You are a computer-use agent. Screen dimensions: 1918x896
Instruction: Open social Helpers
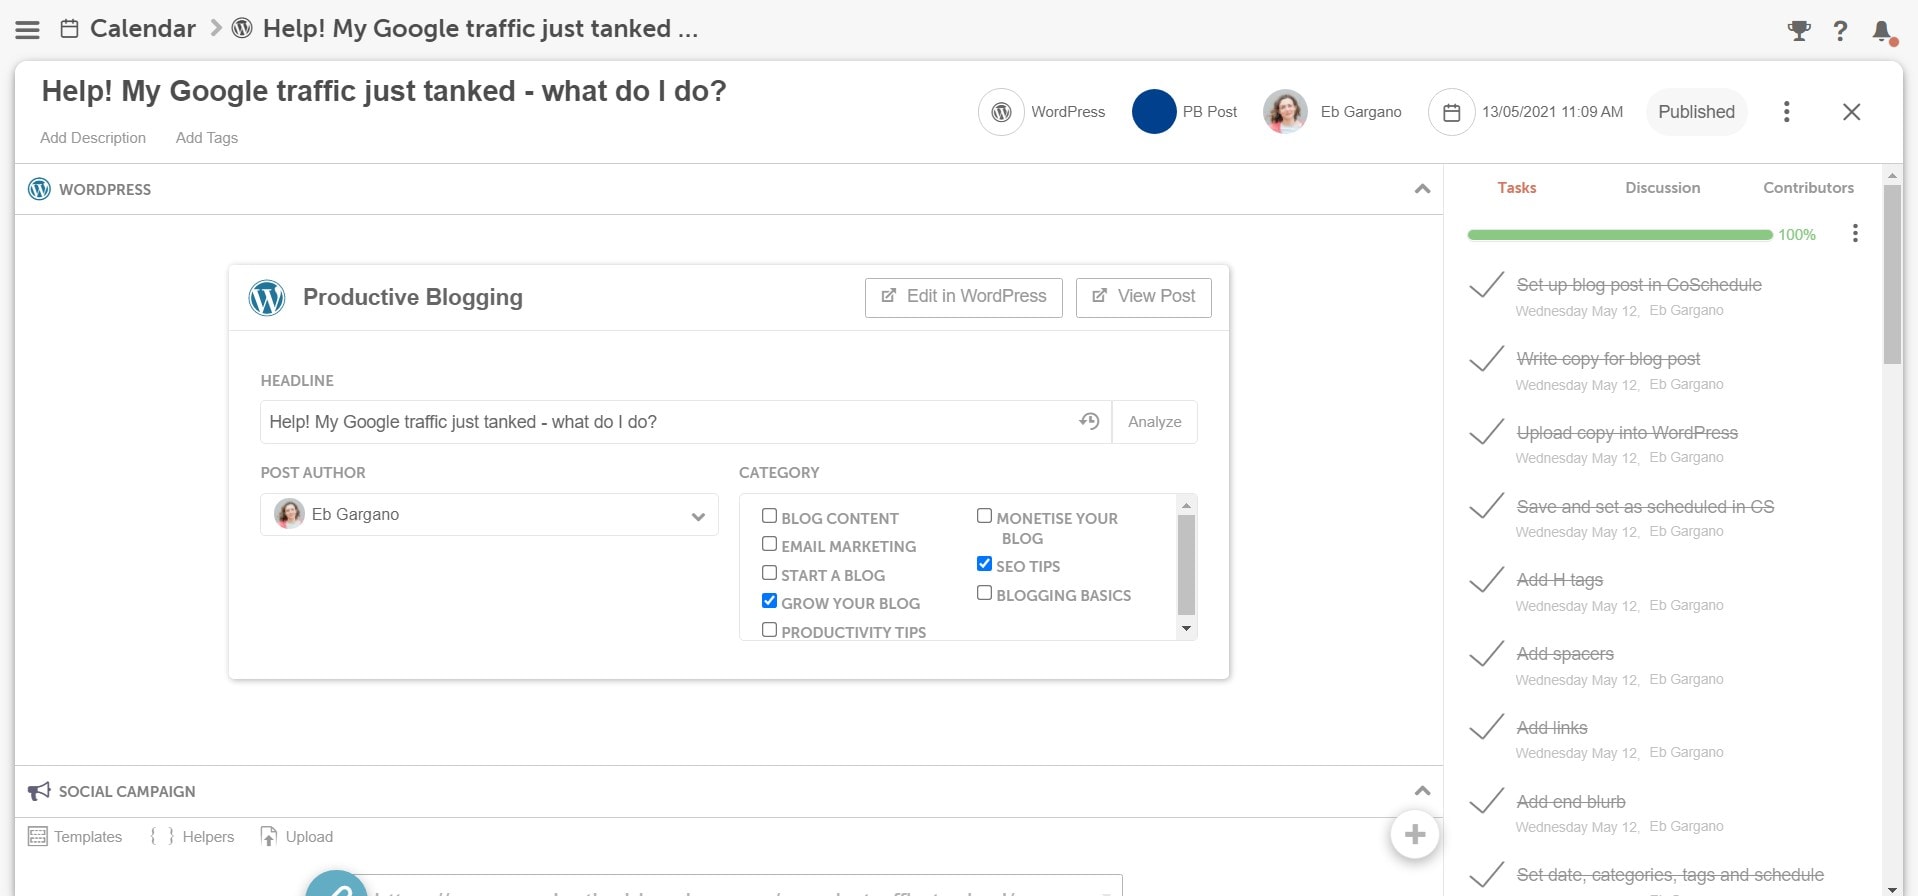192,836
